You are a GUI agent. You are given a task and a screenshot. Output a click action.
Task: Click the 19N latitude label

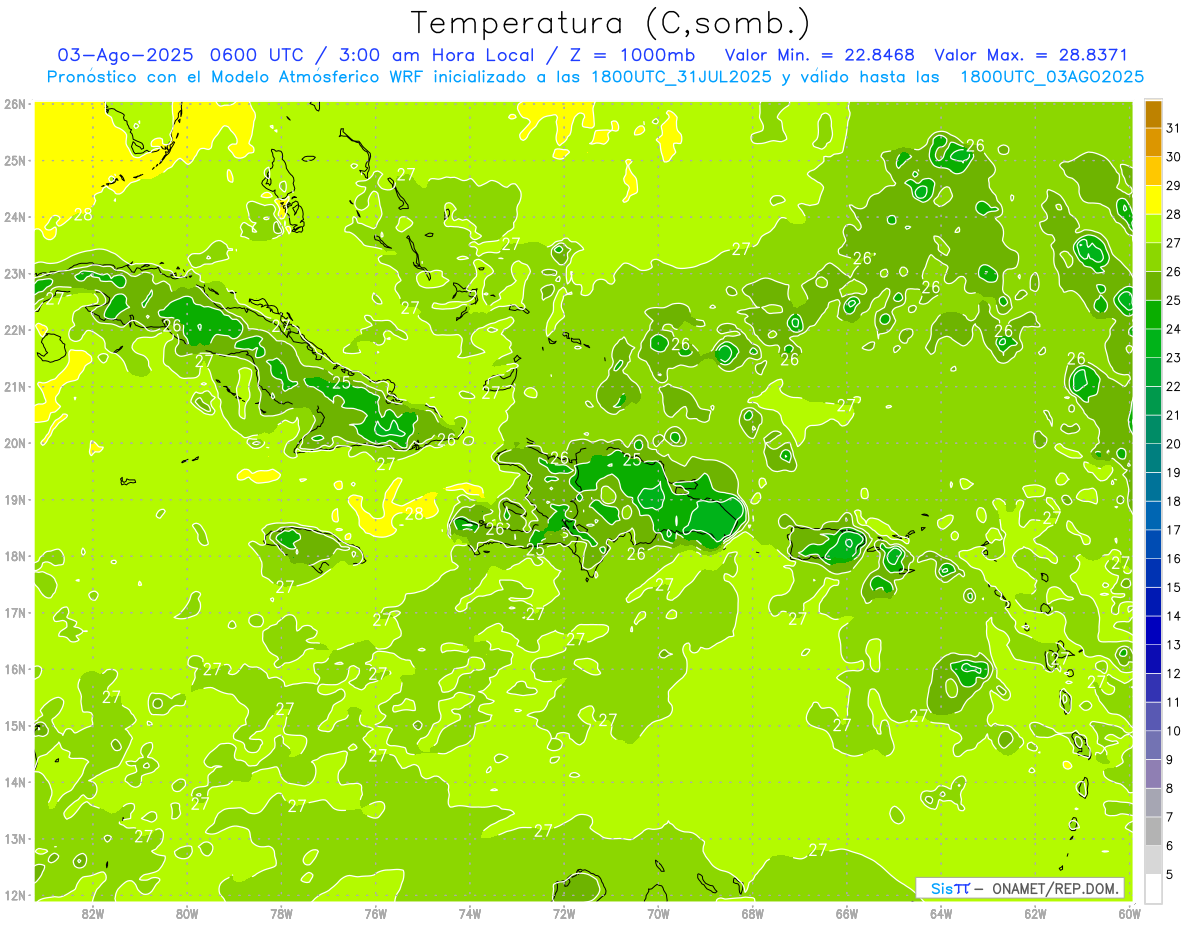point(15,499)
